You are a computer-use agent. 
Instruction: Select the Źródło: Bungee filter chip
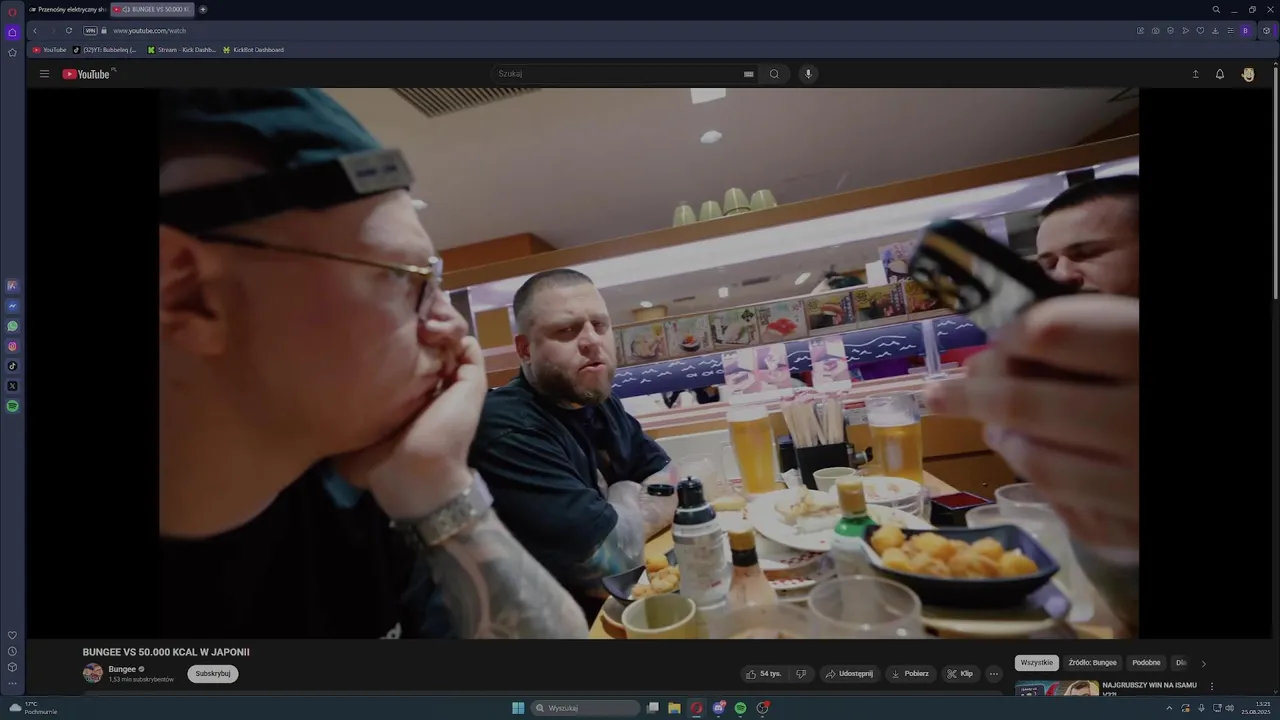(1092, 663)
